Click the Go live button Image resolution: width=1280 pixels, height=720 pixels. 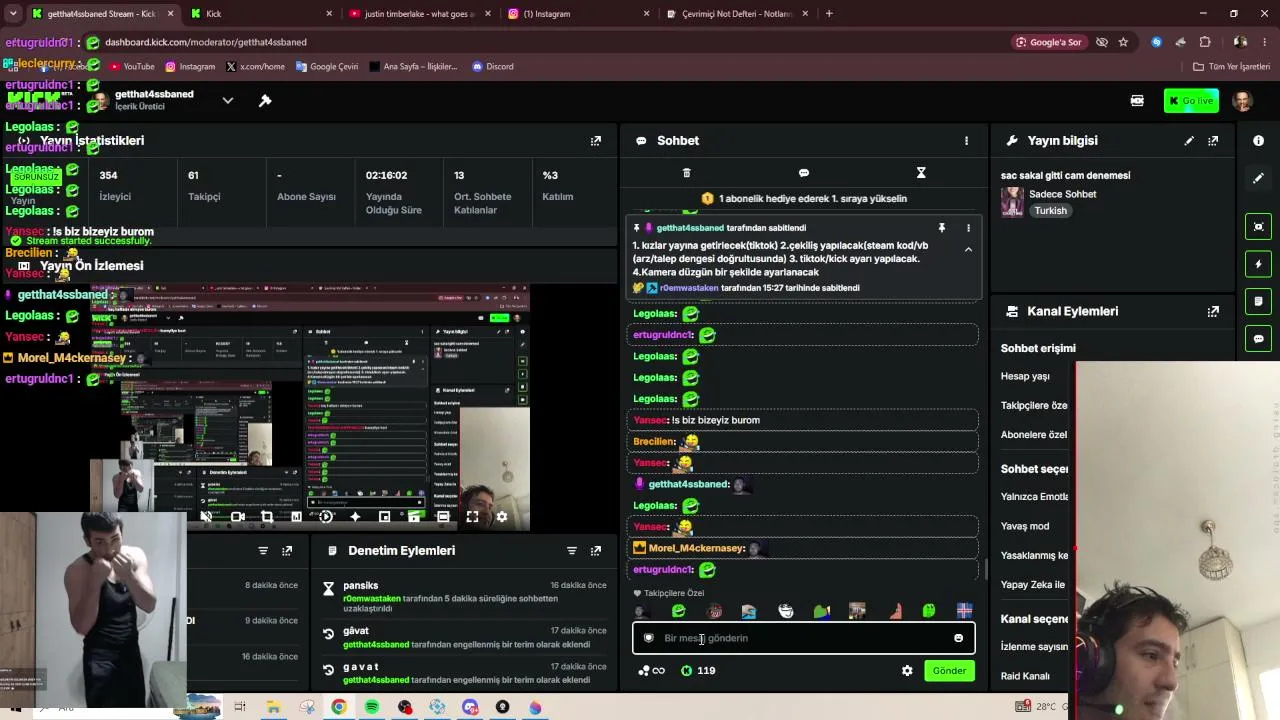tap(1191, 100)
